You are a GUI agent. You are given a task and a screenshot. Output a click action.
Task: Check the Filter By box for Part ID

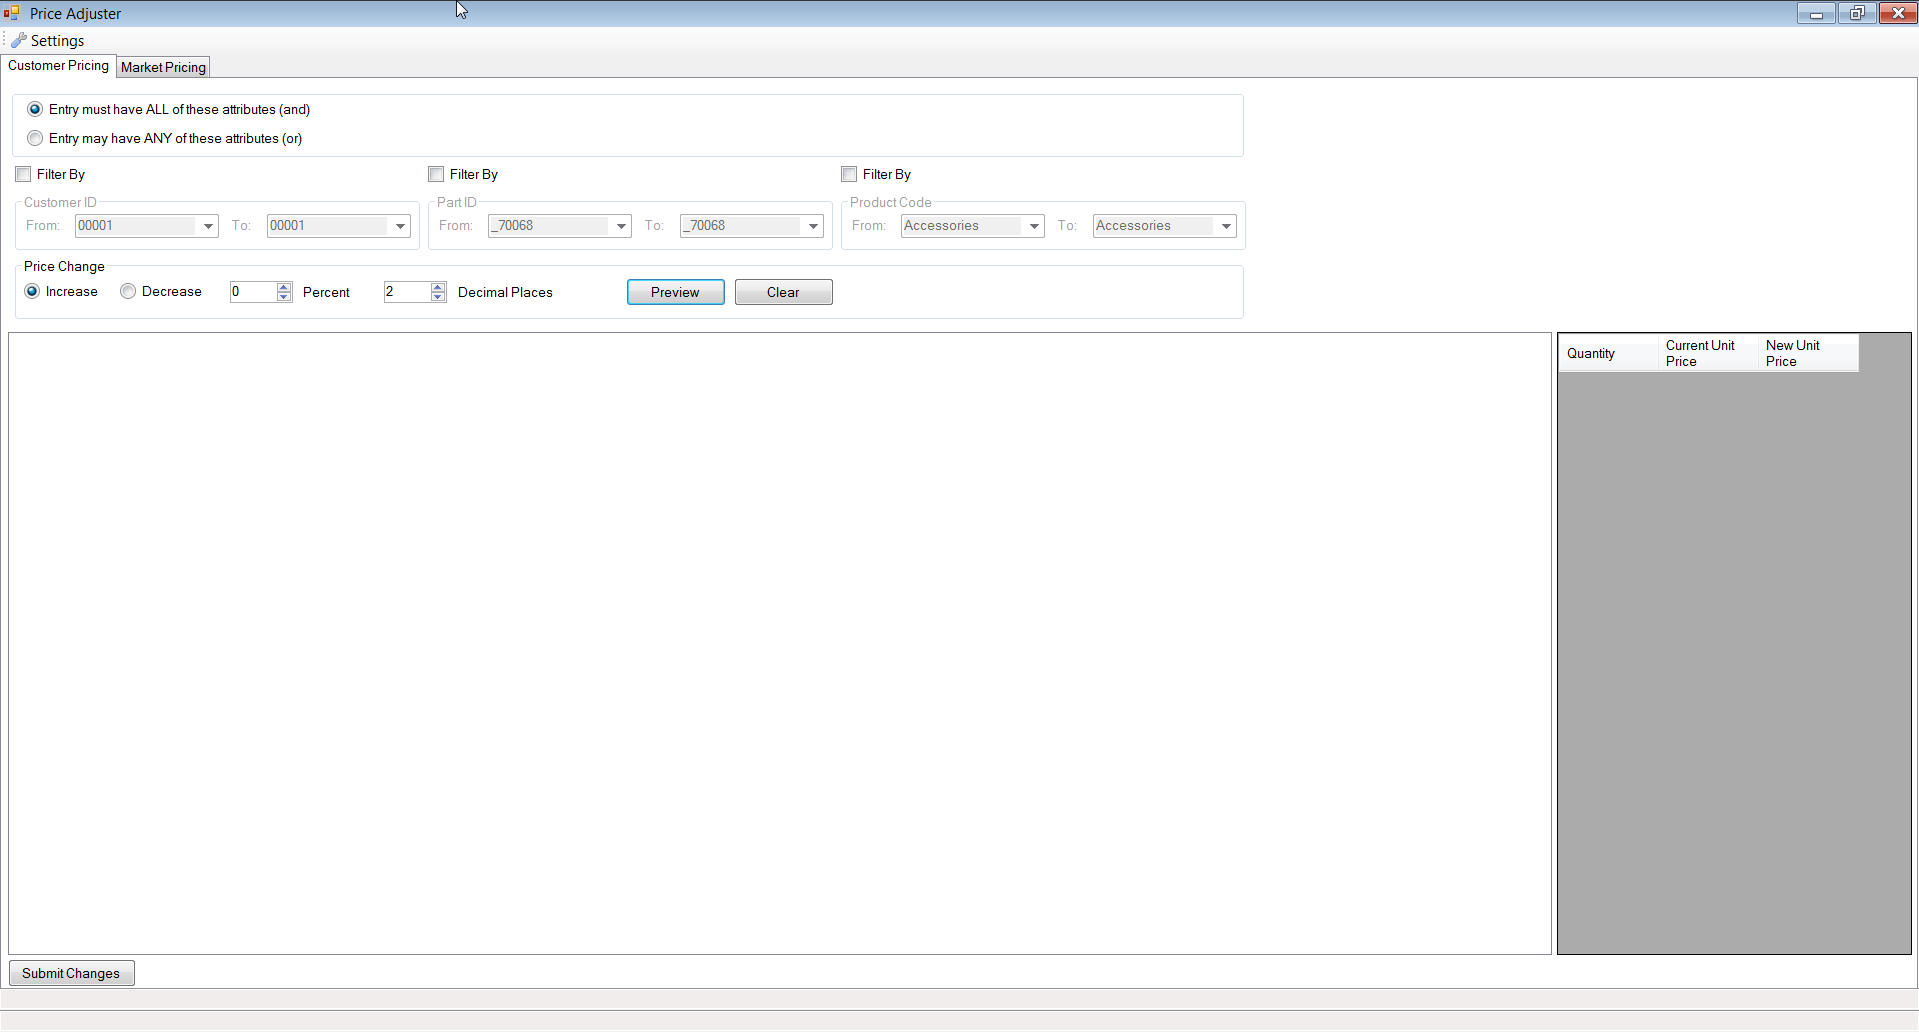point(436,174)
